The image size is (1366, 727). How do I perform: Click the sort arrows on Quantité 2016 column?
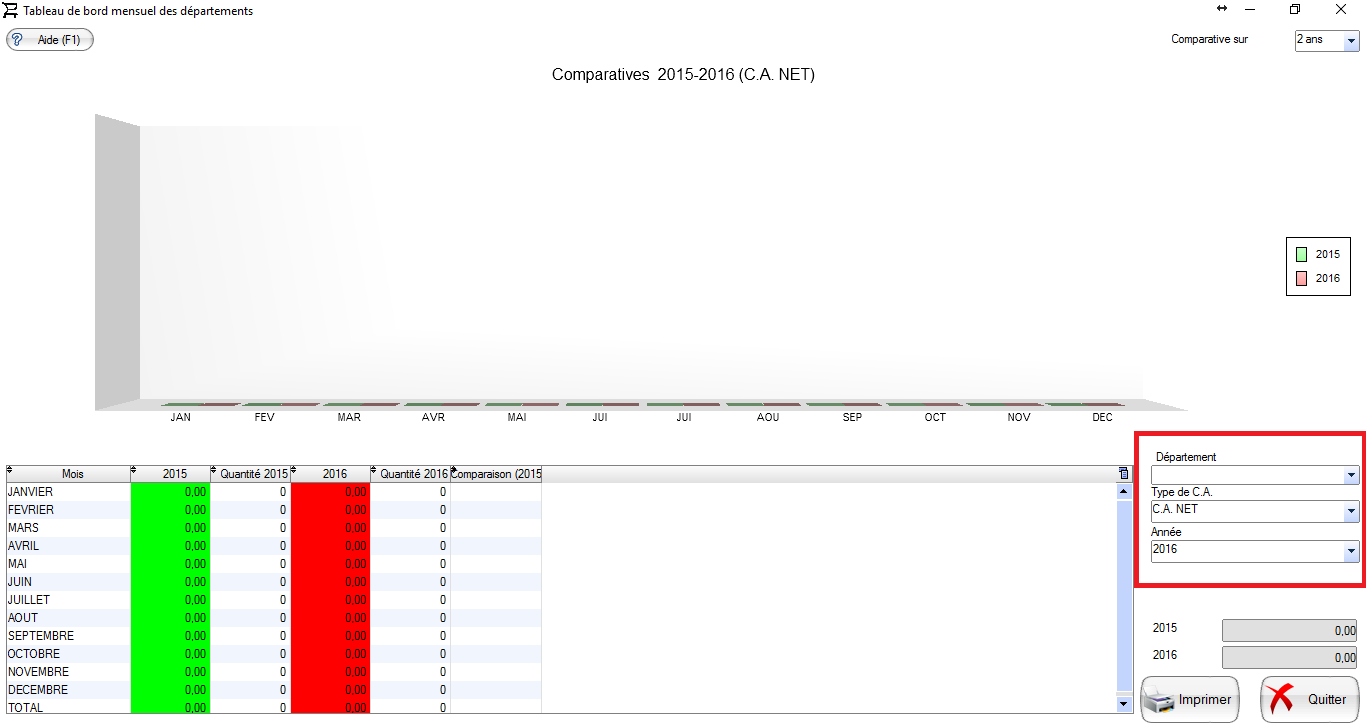click(375, 470)
